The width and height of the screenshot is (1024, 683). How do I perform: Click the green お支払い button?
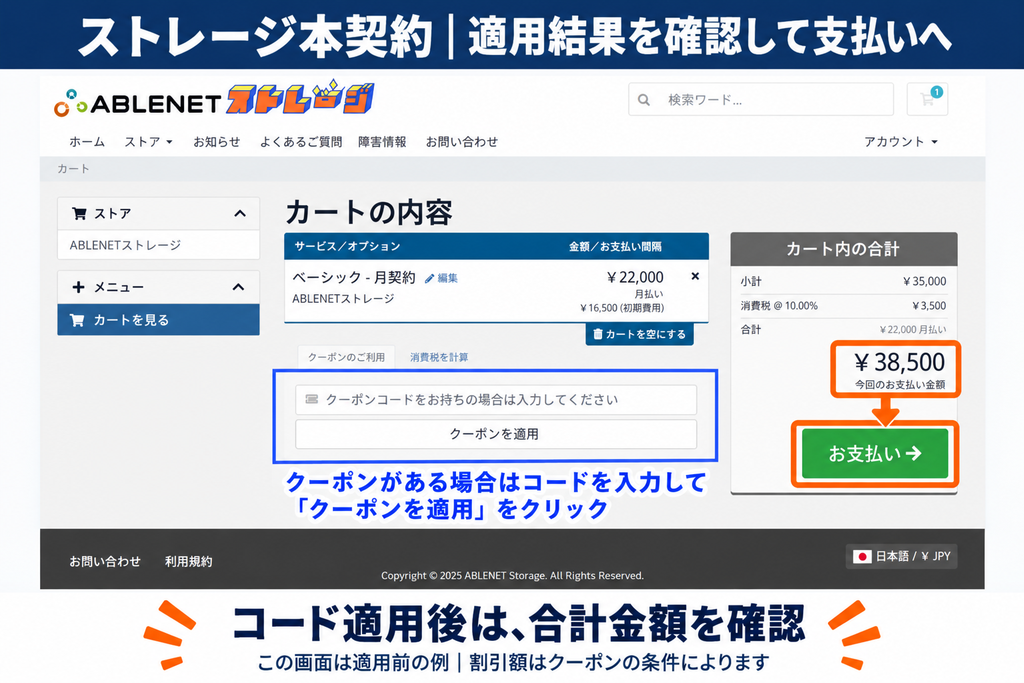pyautogui.click(x=874, y=454)
